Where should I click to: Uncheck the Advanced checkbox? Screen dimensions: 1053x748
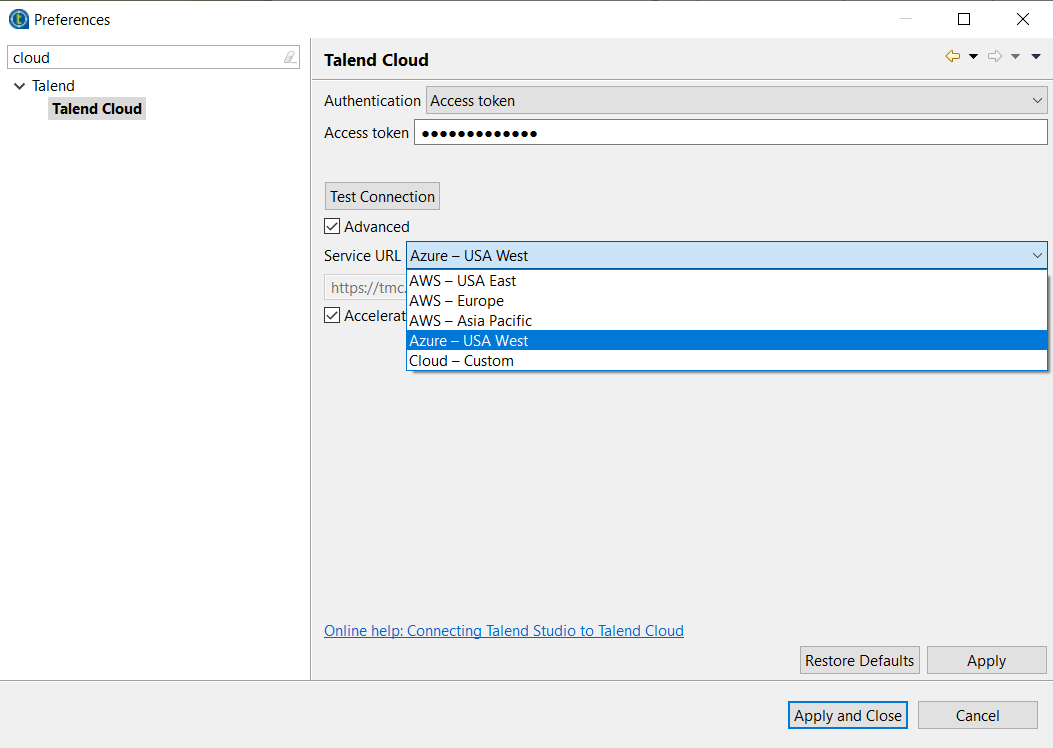(x=332, y=227)
